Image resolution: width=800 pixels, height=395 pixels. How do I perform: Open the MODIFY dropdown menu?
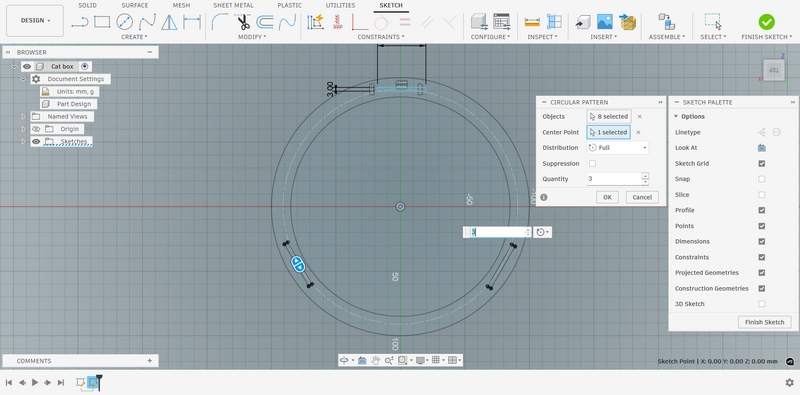click(252, 37)
